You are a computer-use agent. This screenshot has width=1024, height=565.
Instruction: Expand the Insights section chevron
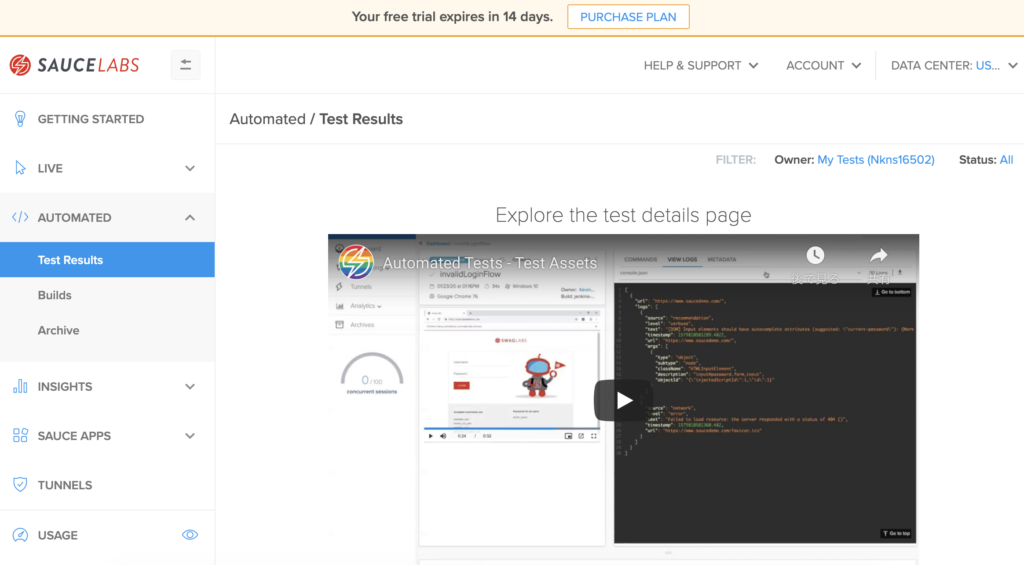coord(190,387)
